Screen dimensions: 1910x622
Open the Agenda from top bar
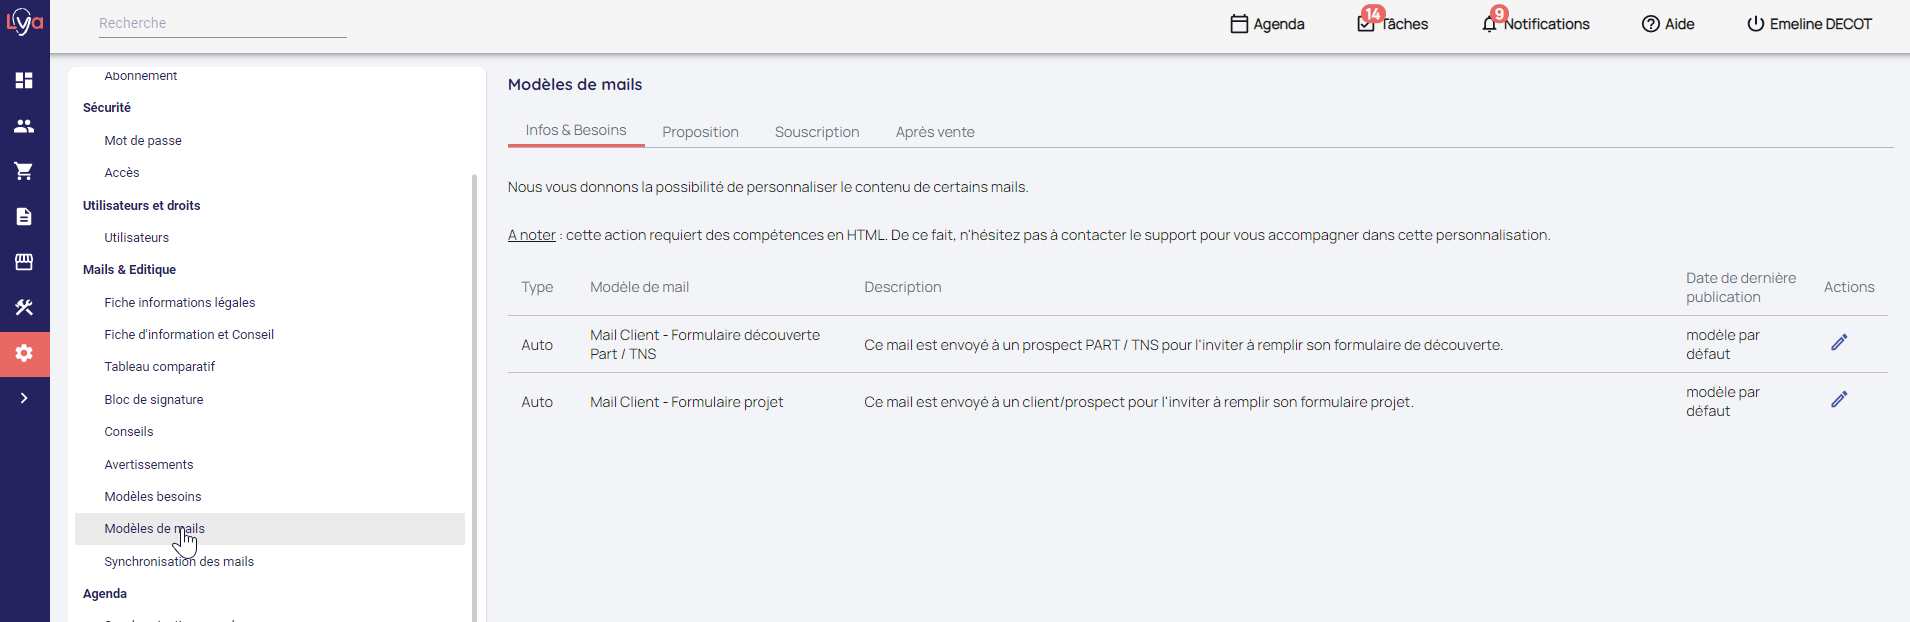(x=1267, y=24)
